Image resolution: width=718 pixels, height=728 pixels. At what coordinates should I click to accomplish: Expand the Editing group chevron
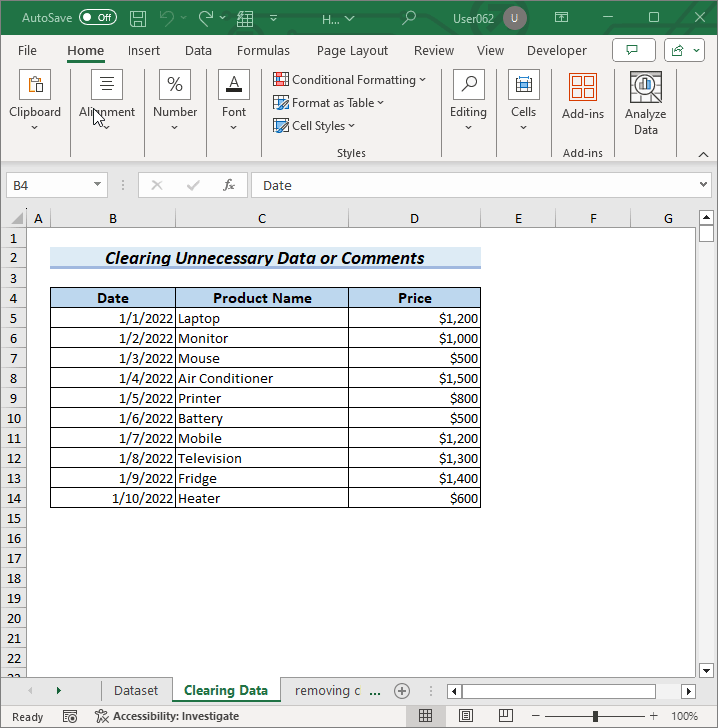tap(469, 127)
